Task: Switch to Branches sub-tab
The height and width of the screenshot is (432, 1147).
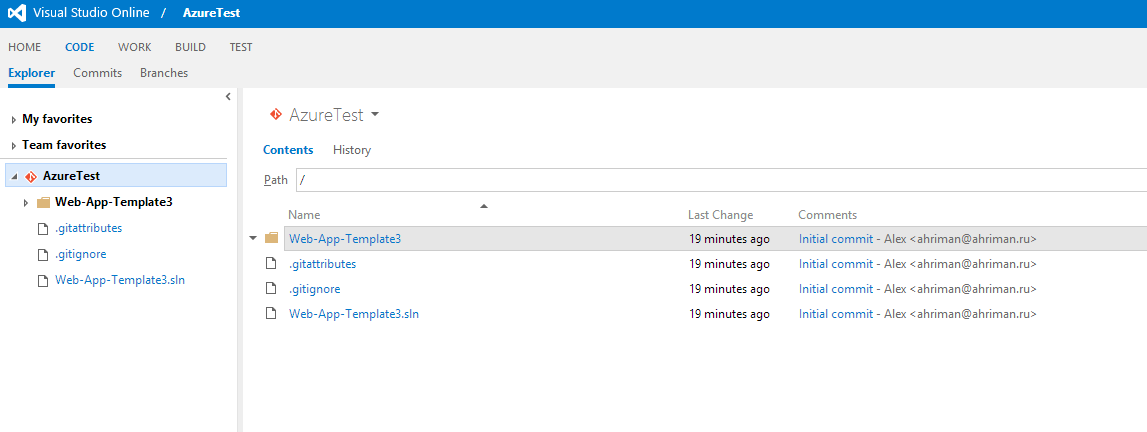Action: pos(164,73)
